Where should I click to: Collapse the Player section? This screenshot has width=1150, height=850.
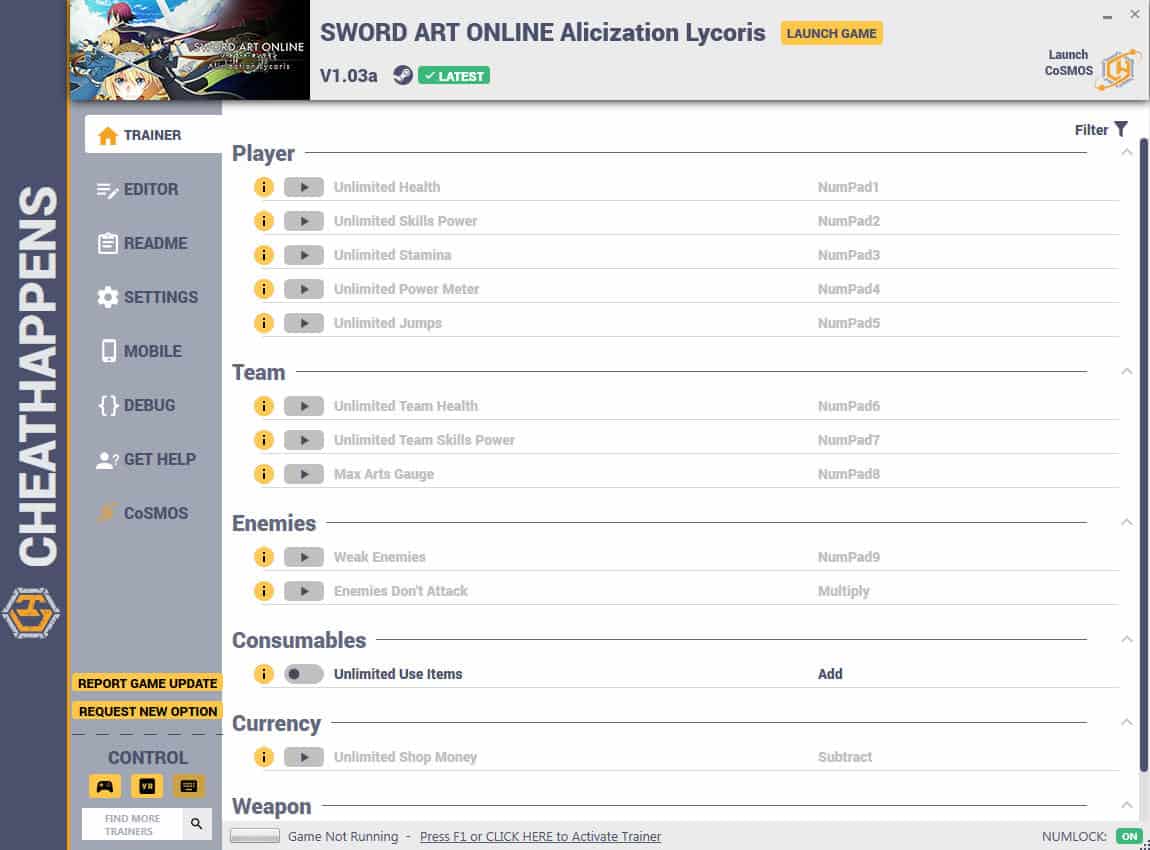(x=1127, y=153)
